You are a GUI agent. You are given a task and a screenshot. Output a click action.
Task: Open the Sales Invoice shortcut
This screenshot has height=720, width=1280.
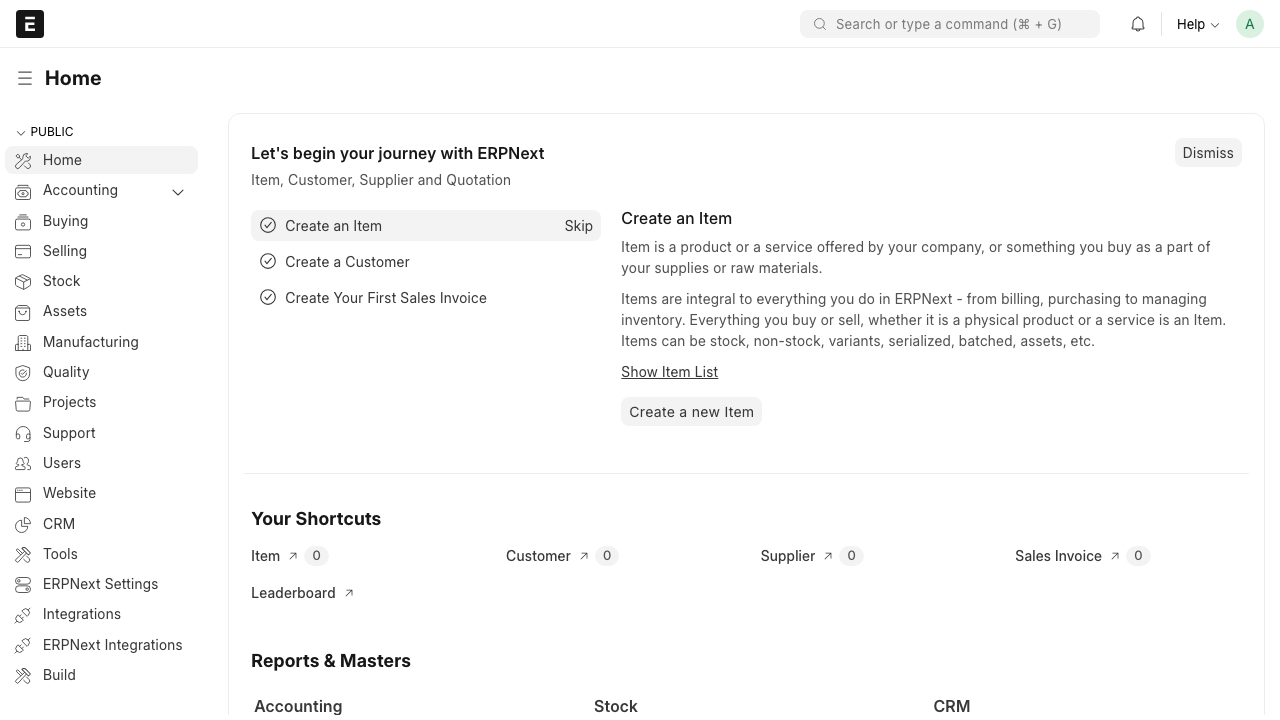pos(1058,556)
